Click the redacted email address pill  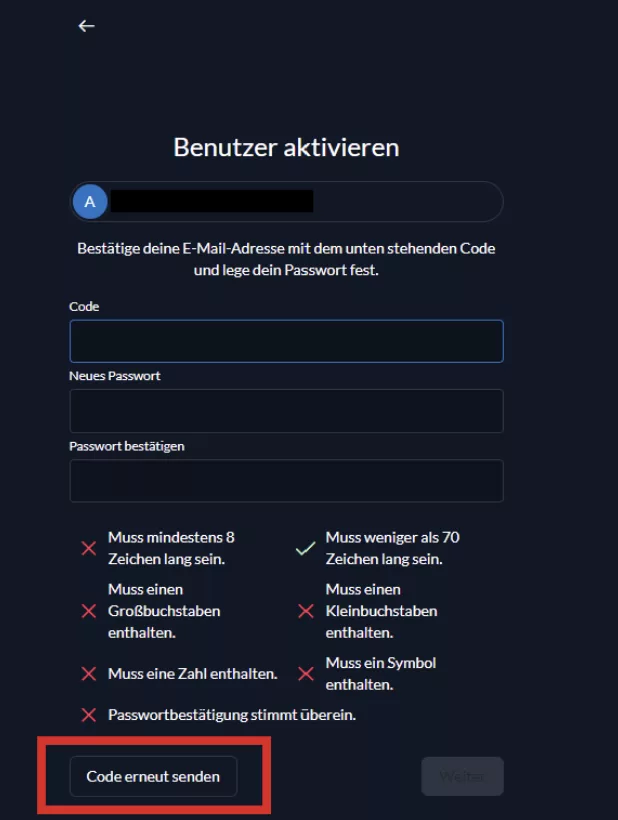pyautogui.click(x=300, y=202)
